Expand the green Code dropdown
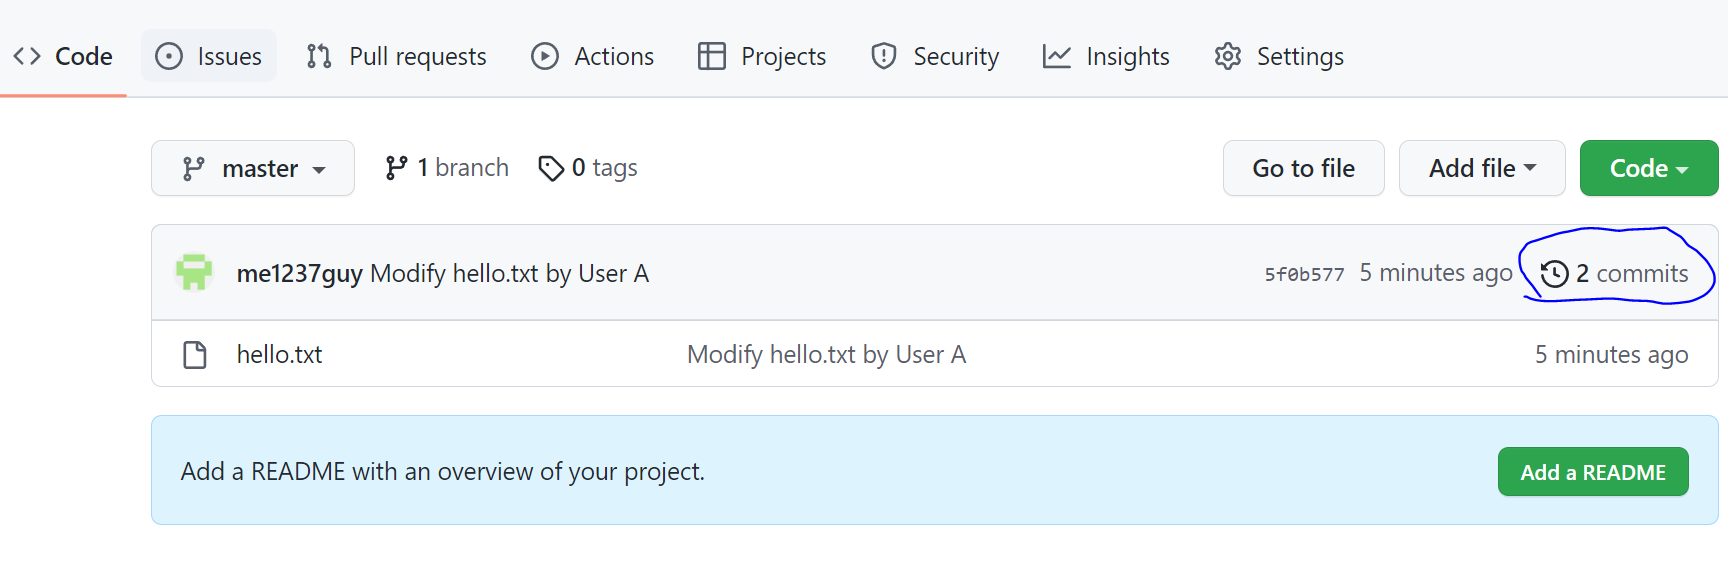This screenshot has height=587, width=1728. click(x=1649, y=168)
